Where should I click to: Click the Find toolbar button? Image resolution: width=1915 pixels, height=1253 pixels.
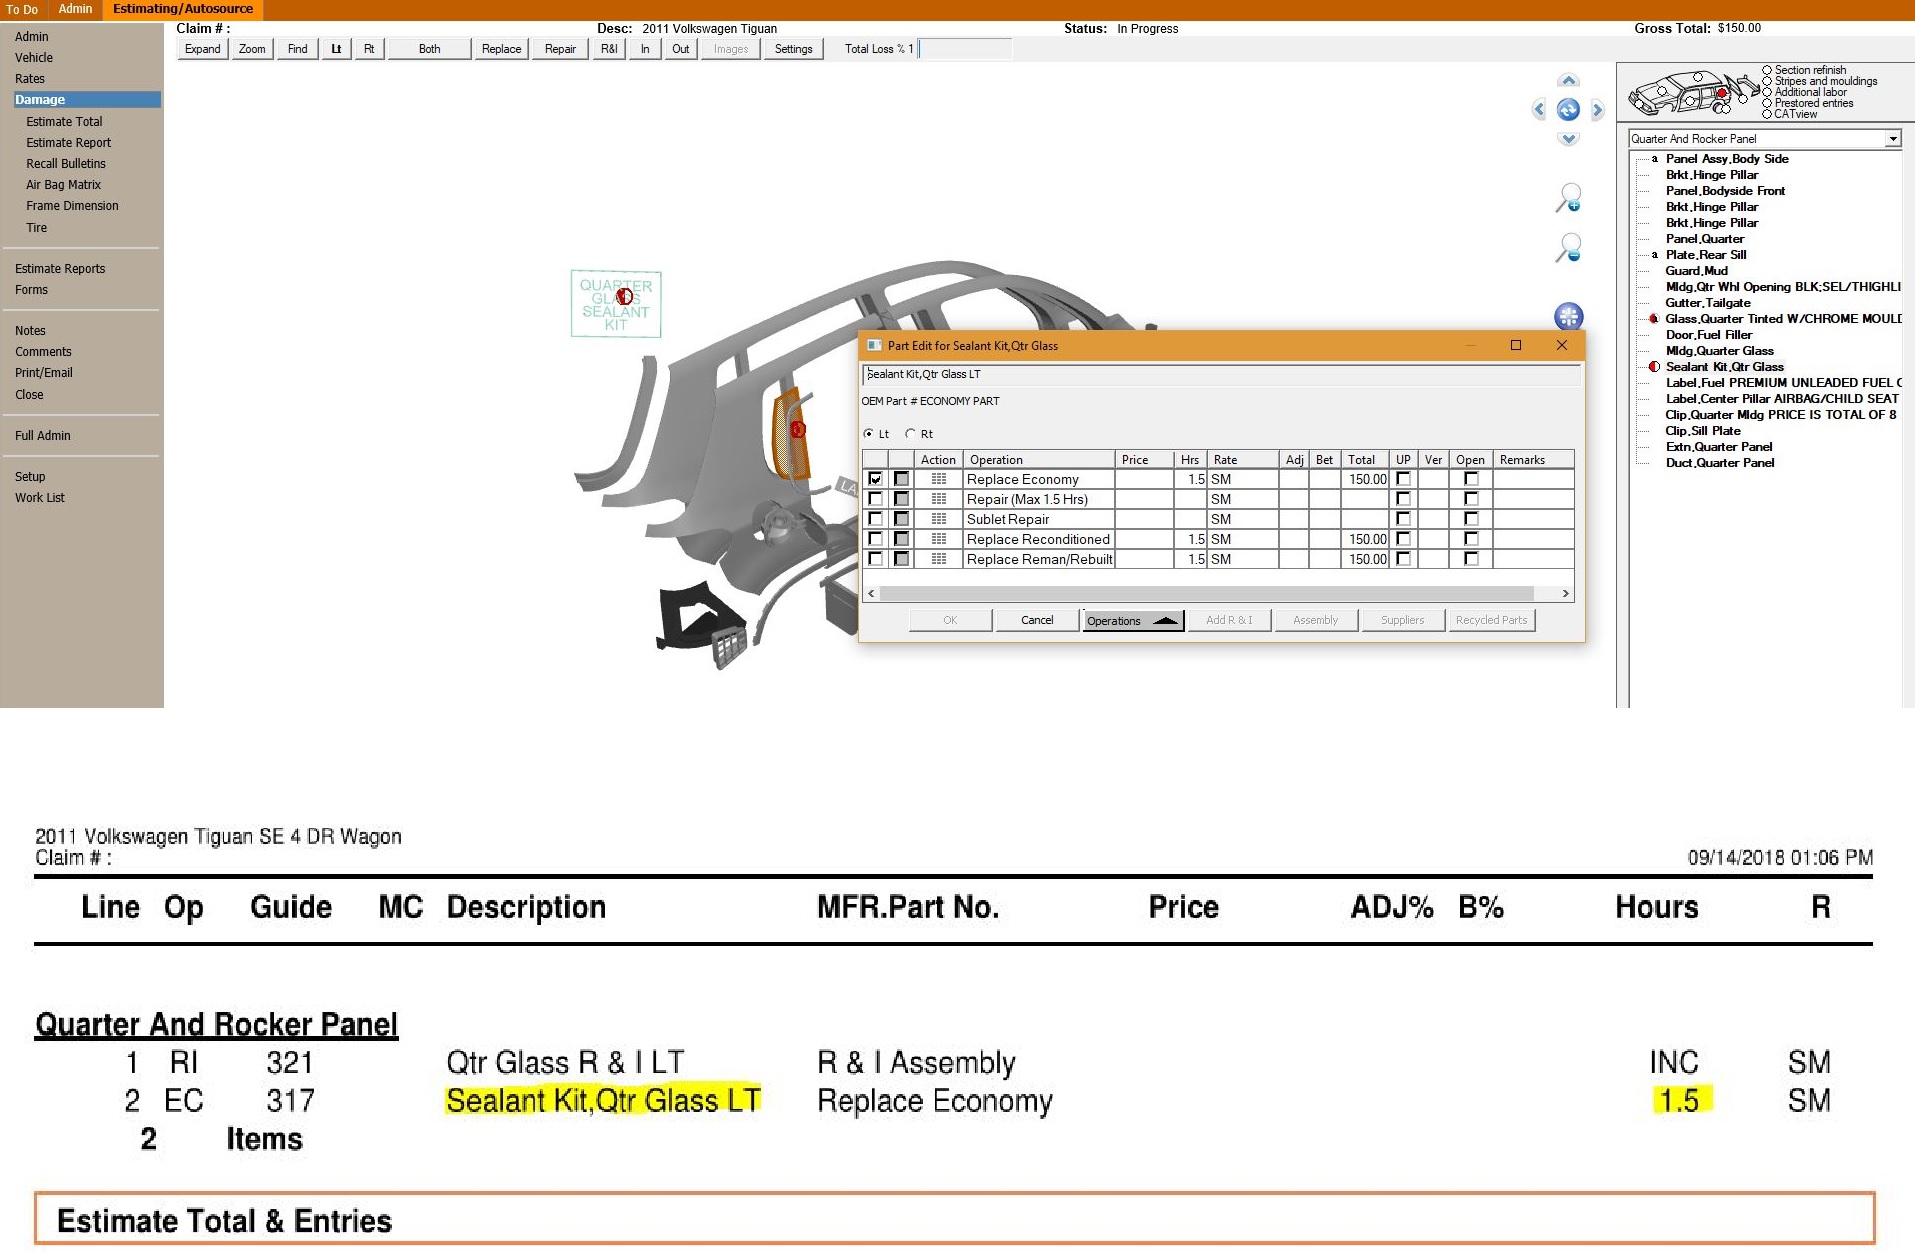pos(298,49)
